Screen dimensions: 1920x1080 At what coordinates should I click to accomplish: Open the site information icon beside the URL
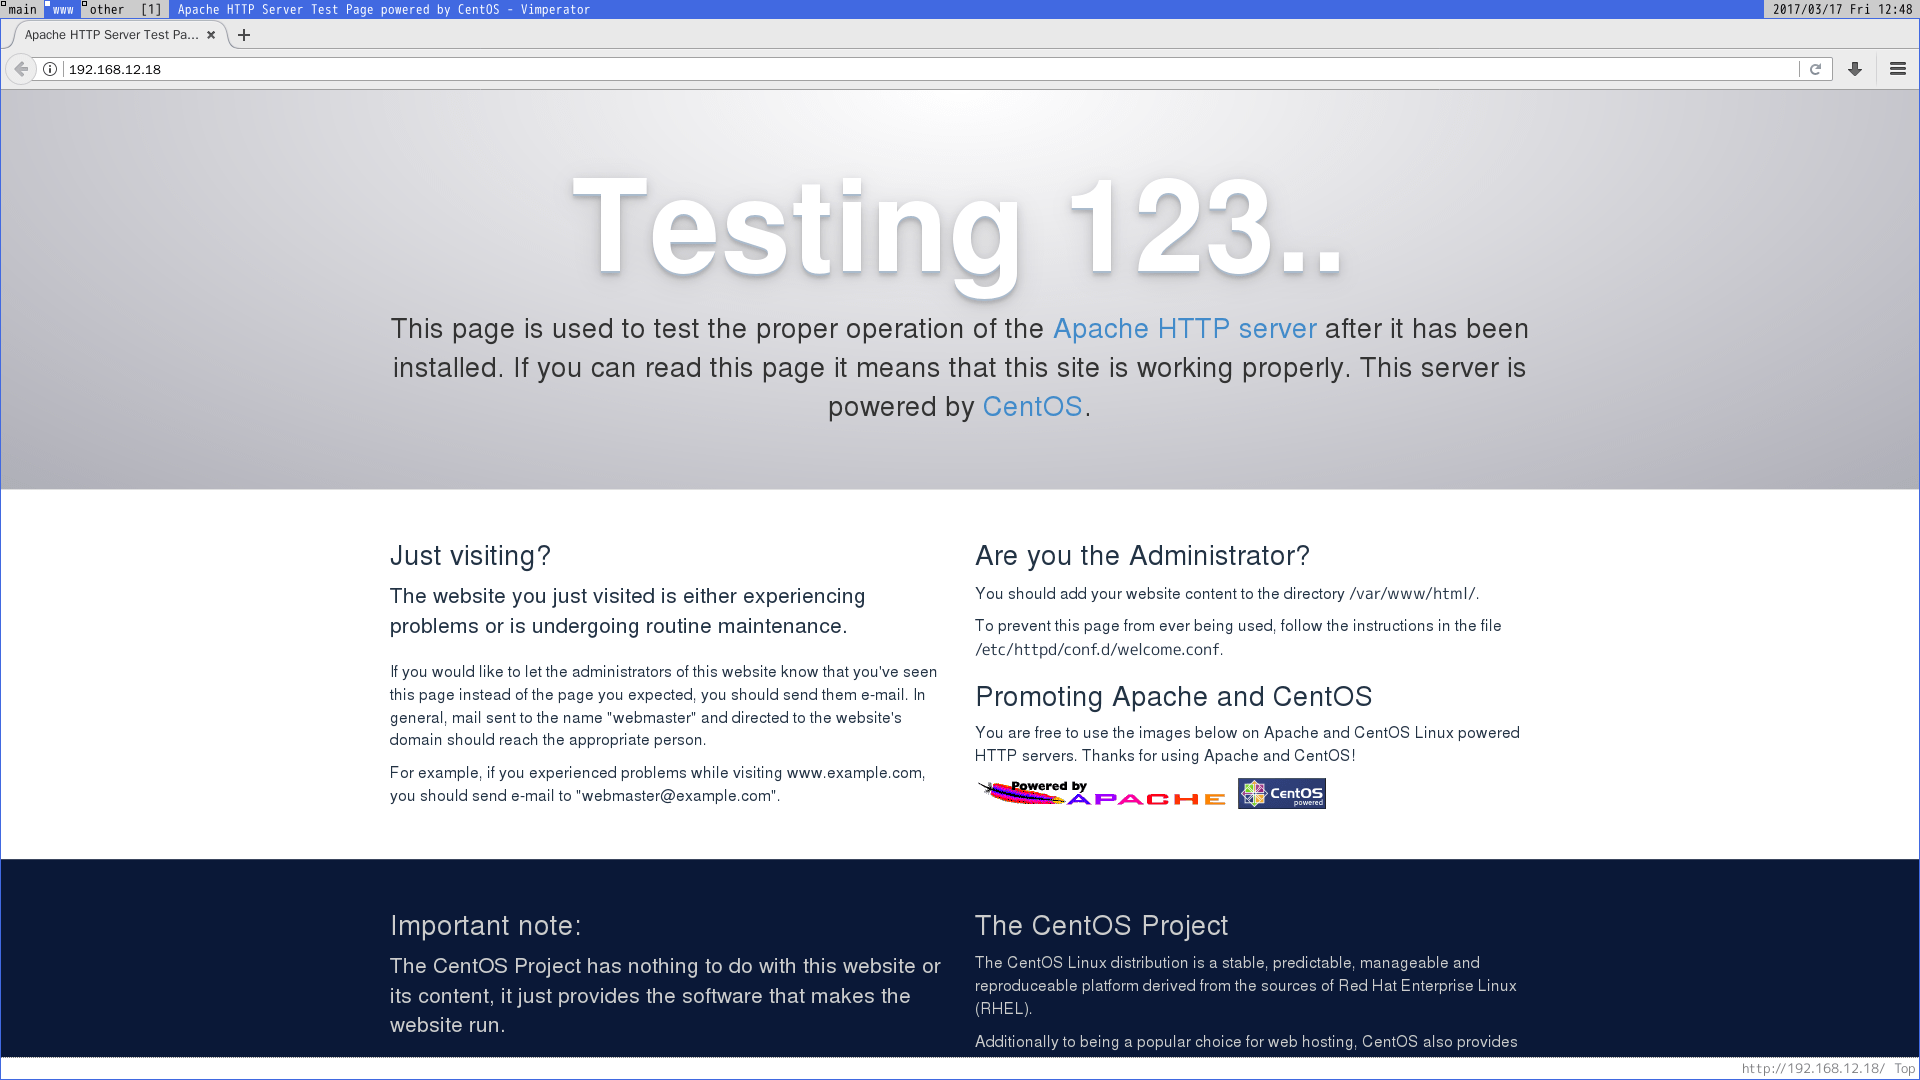click(x=50, y=69)
